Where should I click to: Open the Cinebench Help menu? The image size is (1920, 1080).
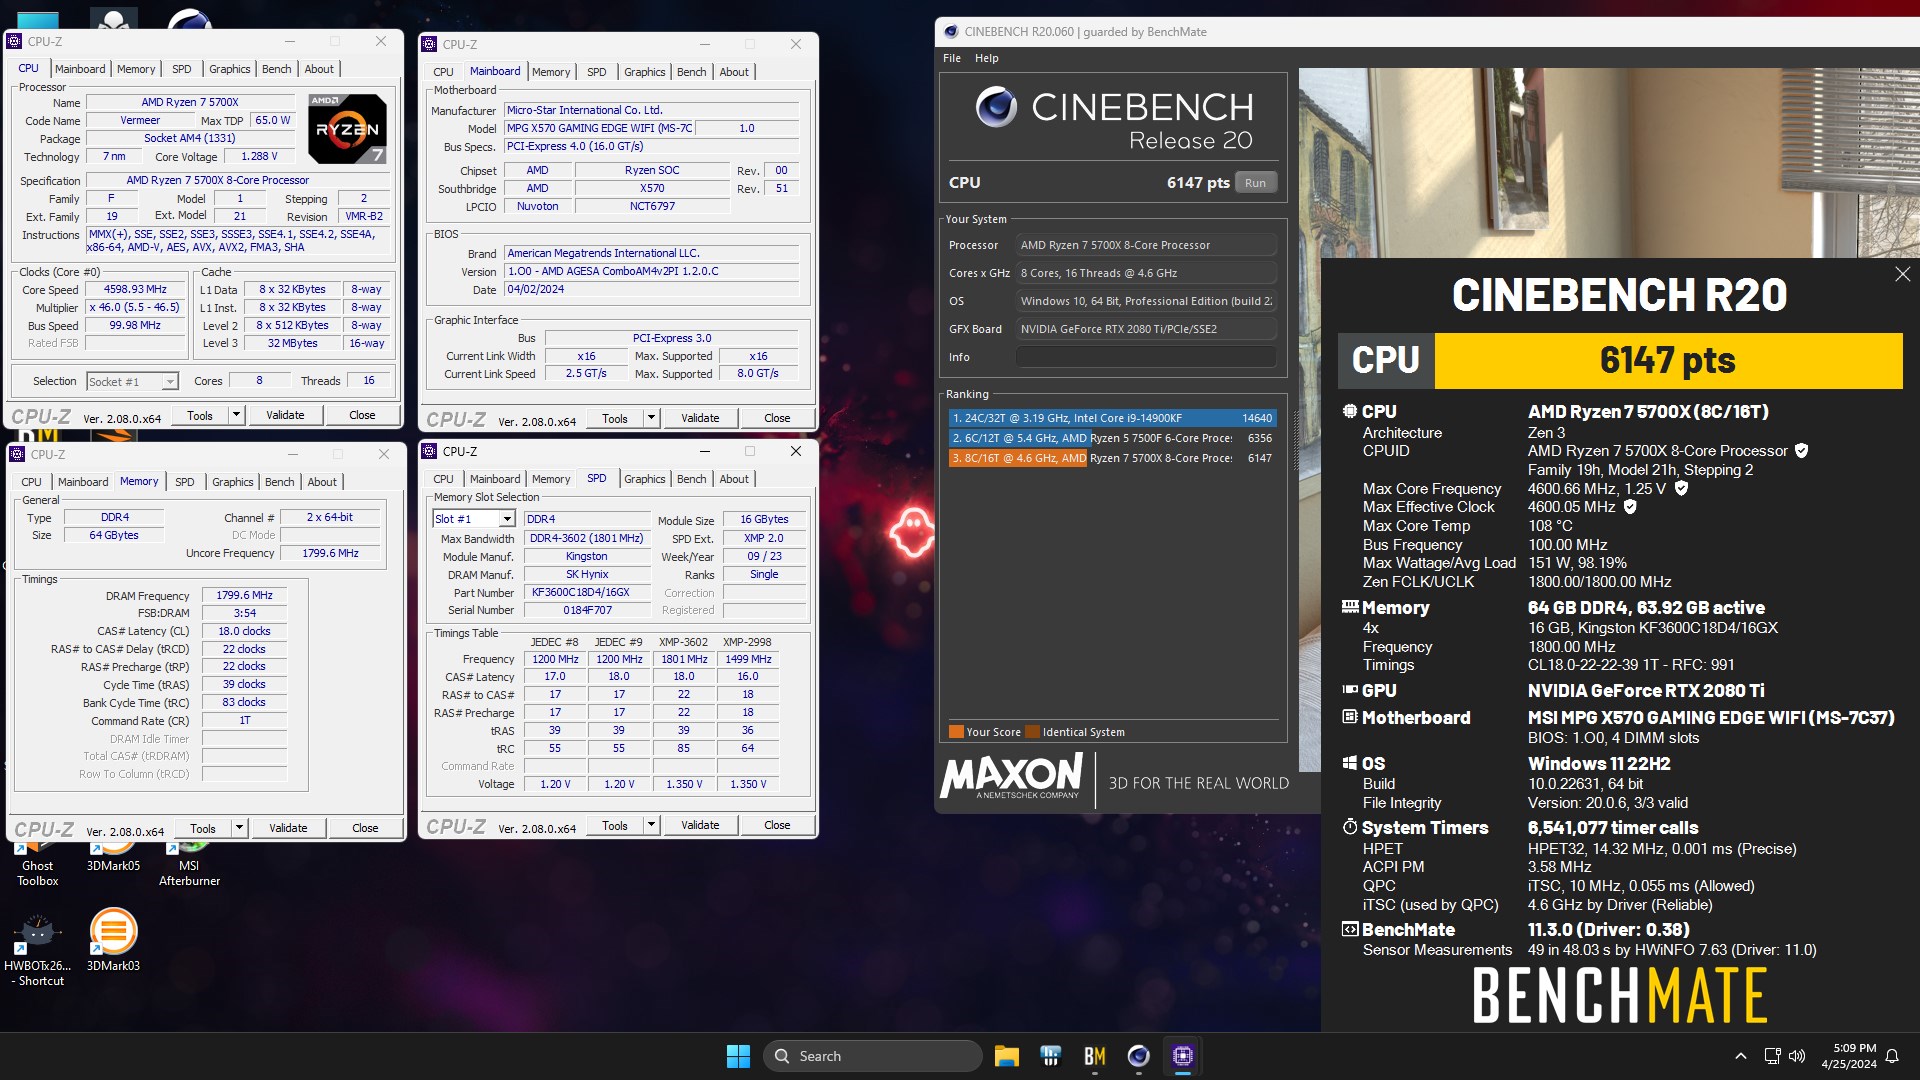[x=986, y=58]
